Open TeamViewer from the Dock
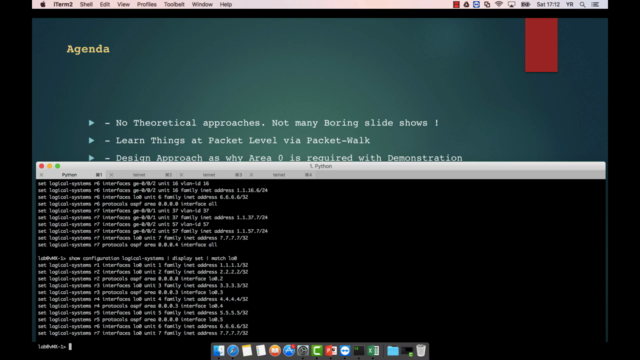The width and height of the screenshot is (640, 360). pos(345,351)
